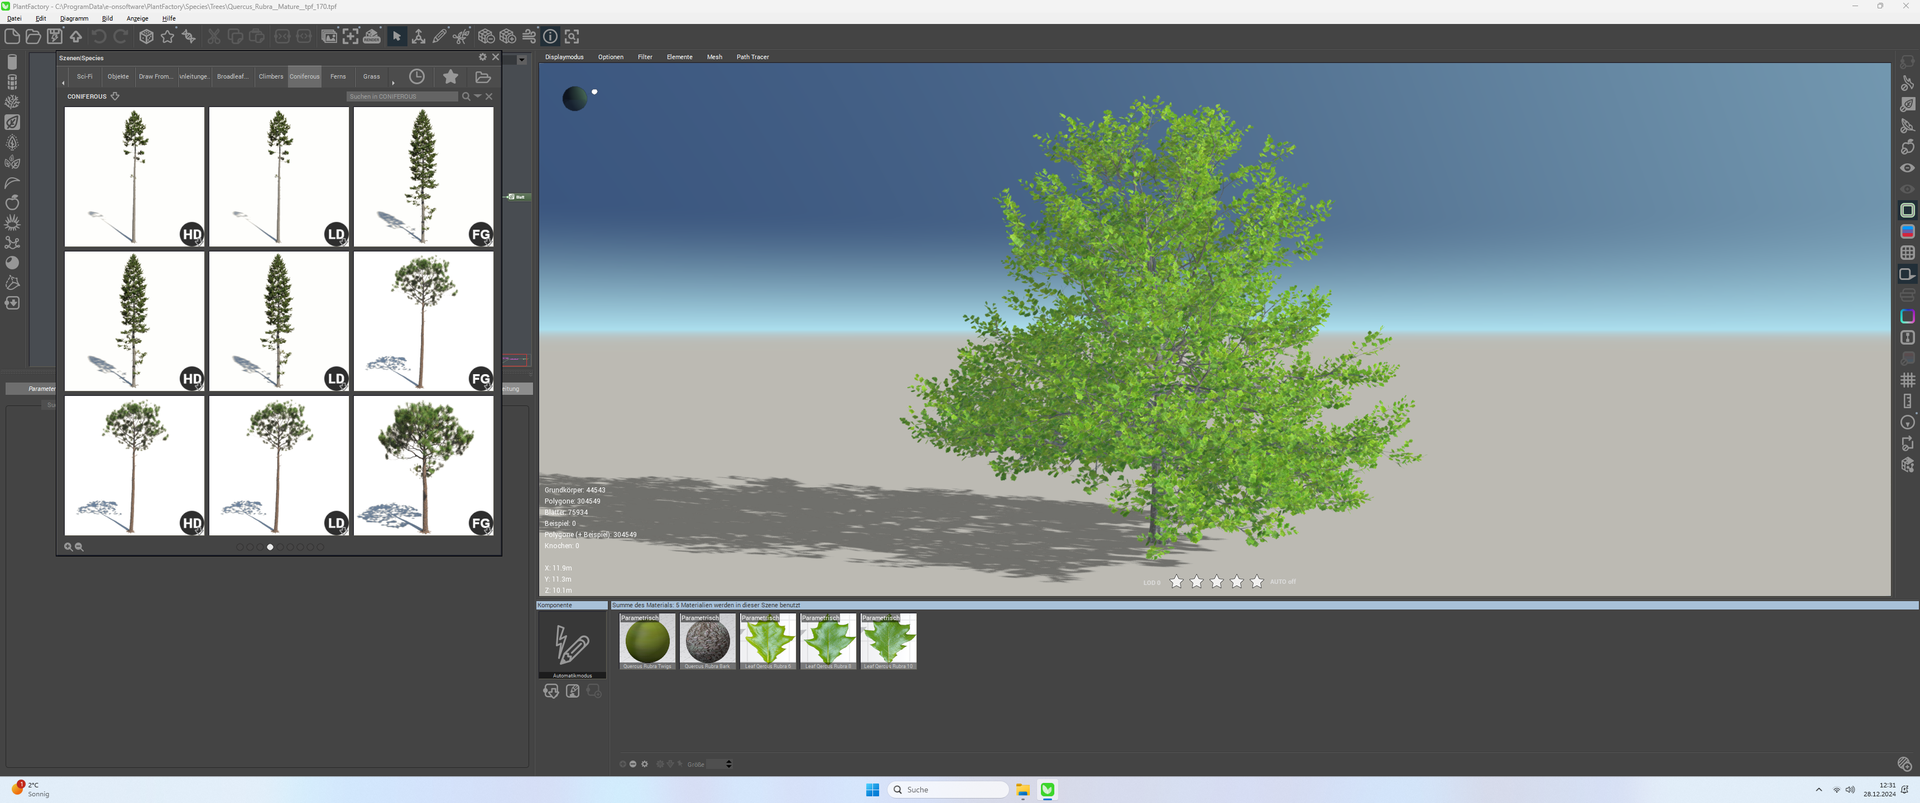
Task: Open the Path Tracer viewport menu
Action: click(x=753, y=57)
